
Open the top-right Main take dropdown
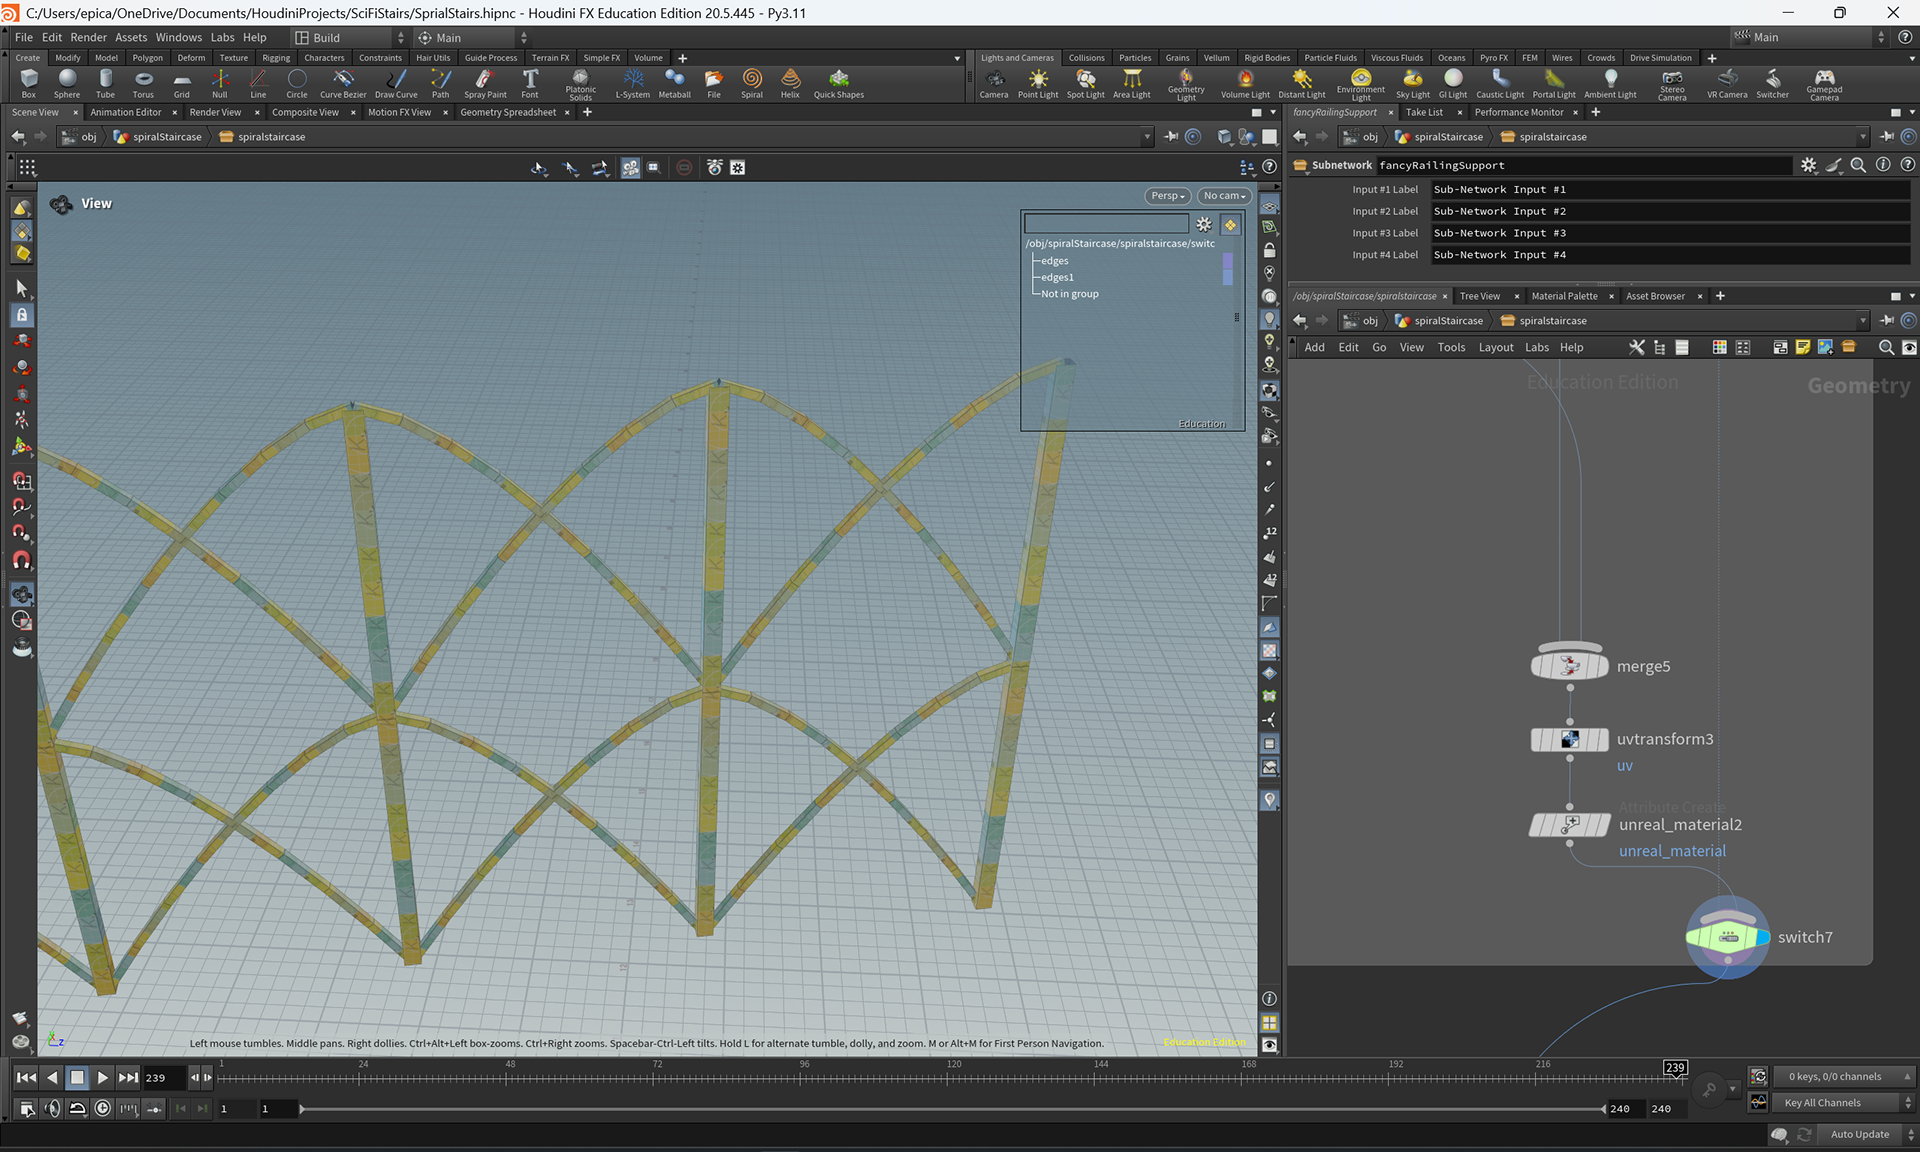pyautogui.click(x=1809, y=37)
